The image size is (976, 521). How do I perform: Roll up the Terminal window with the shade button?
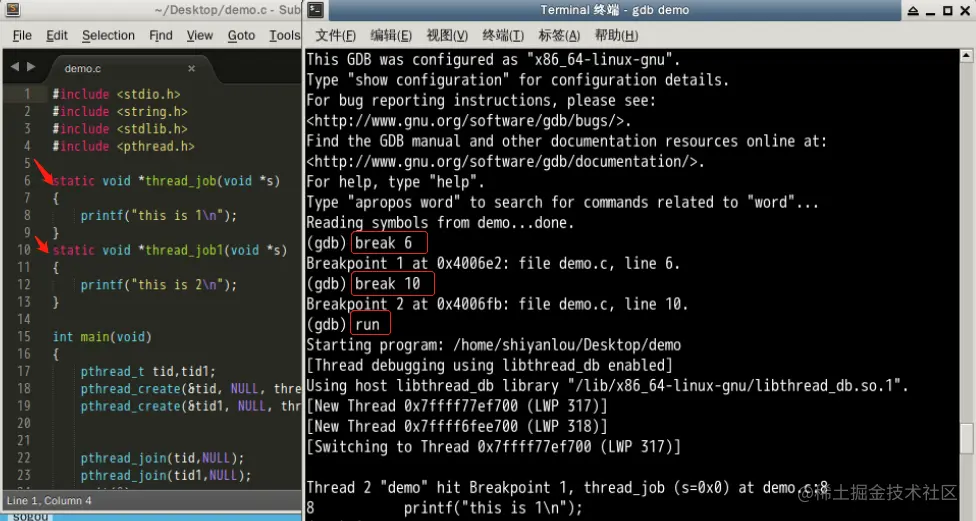(913, 11)
